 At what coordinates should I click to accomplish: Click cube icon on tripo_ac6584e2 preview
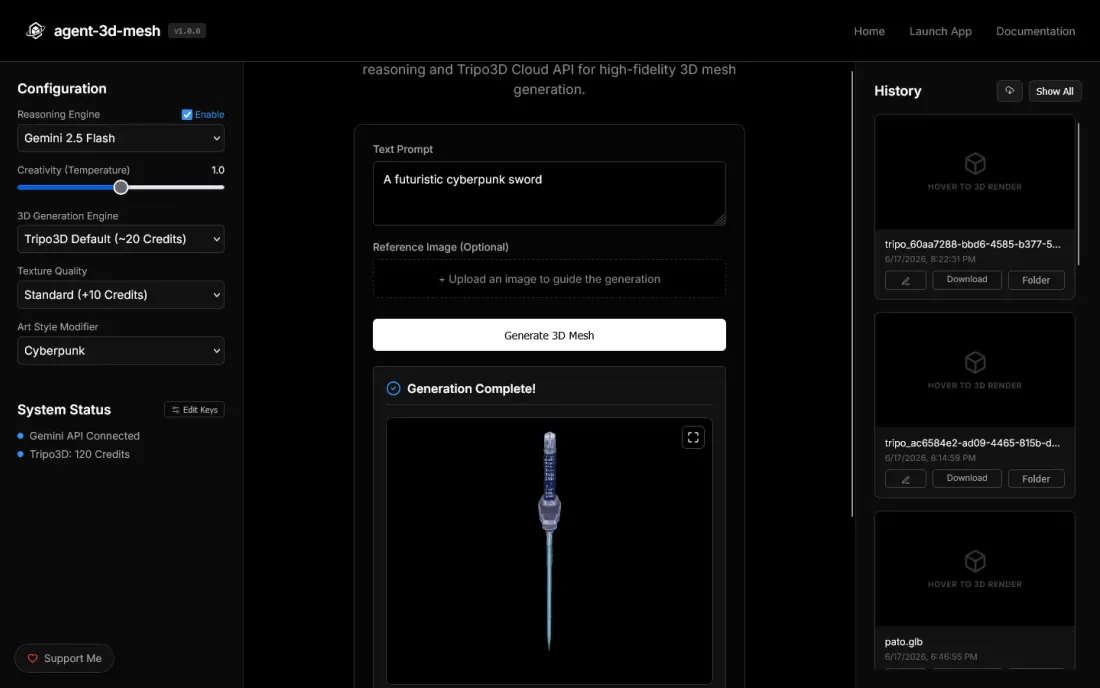pyautogui.click(x=975, y=362)
